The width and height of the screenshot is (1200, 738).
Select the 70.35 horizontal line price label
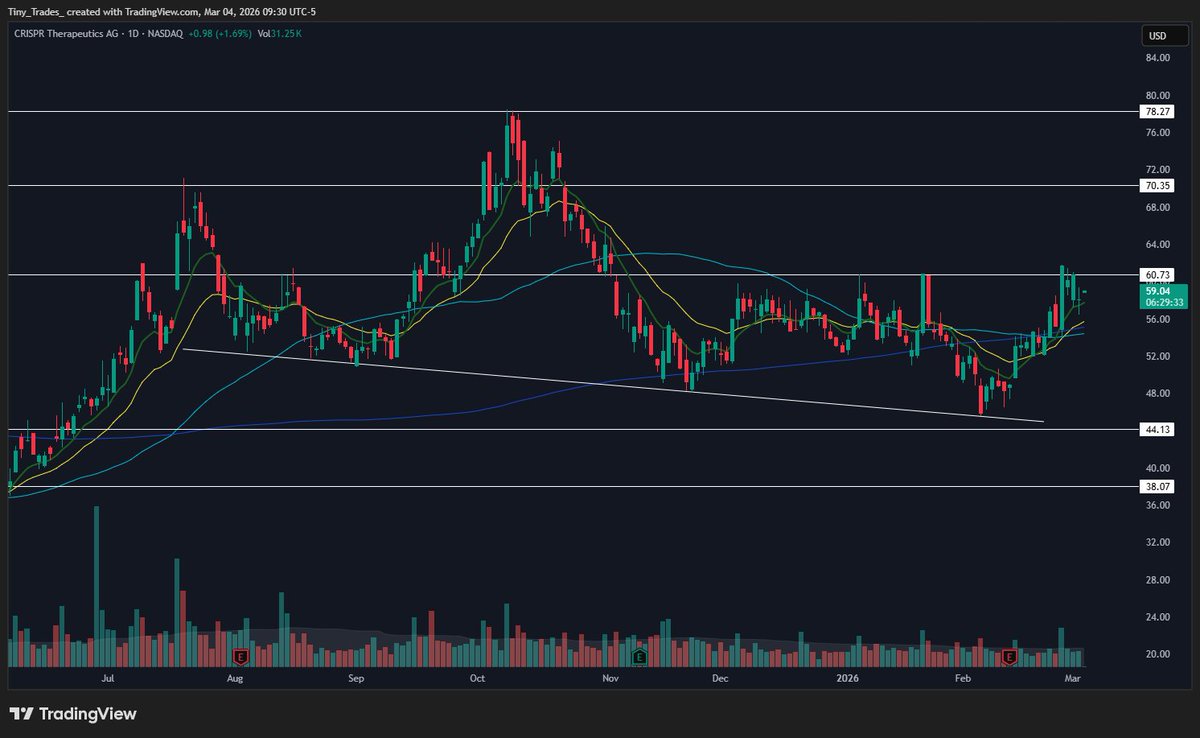click(1157, 186)
